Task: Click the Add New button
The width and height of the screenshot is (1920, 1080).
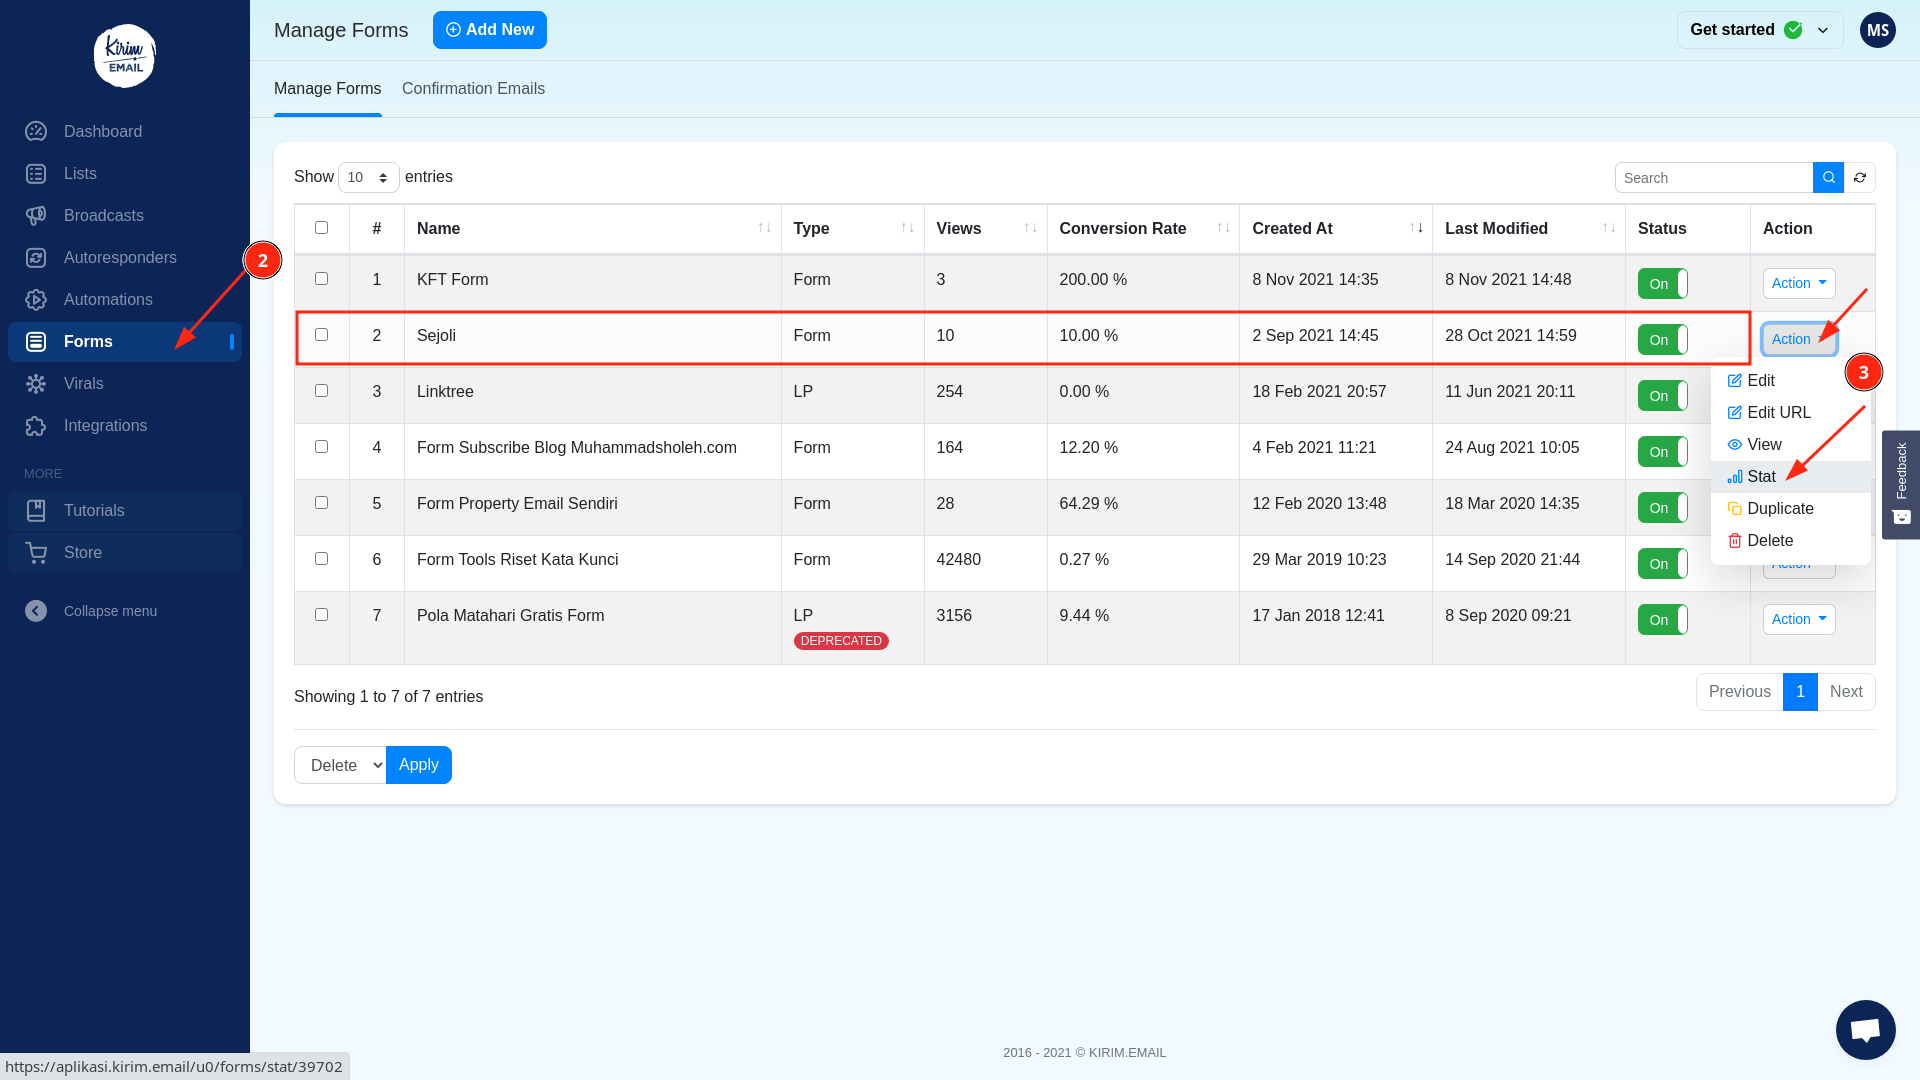Action: [x=490, y=30]
